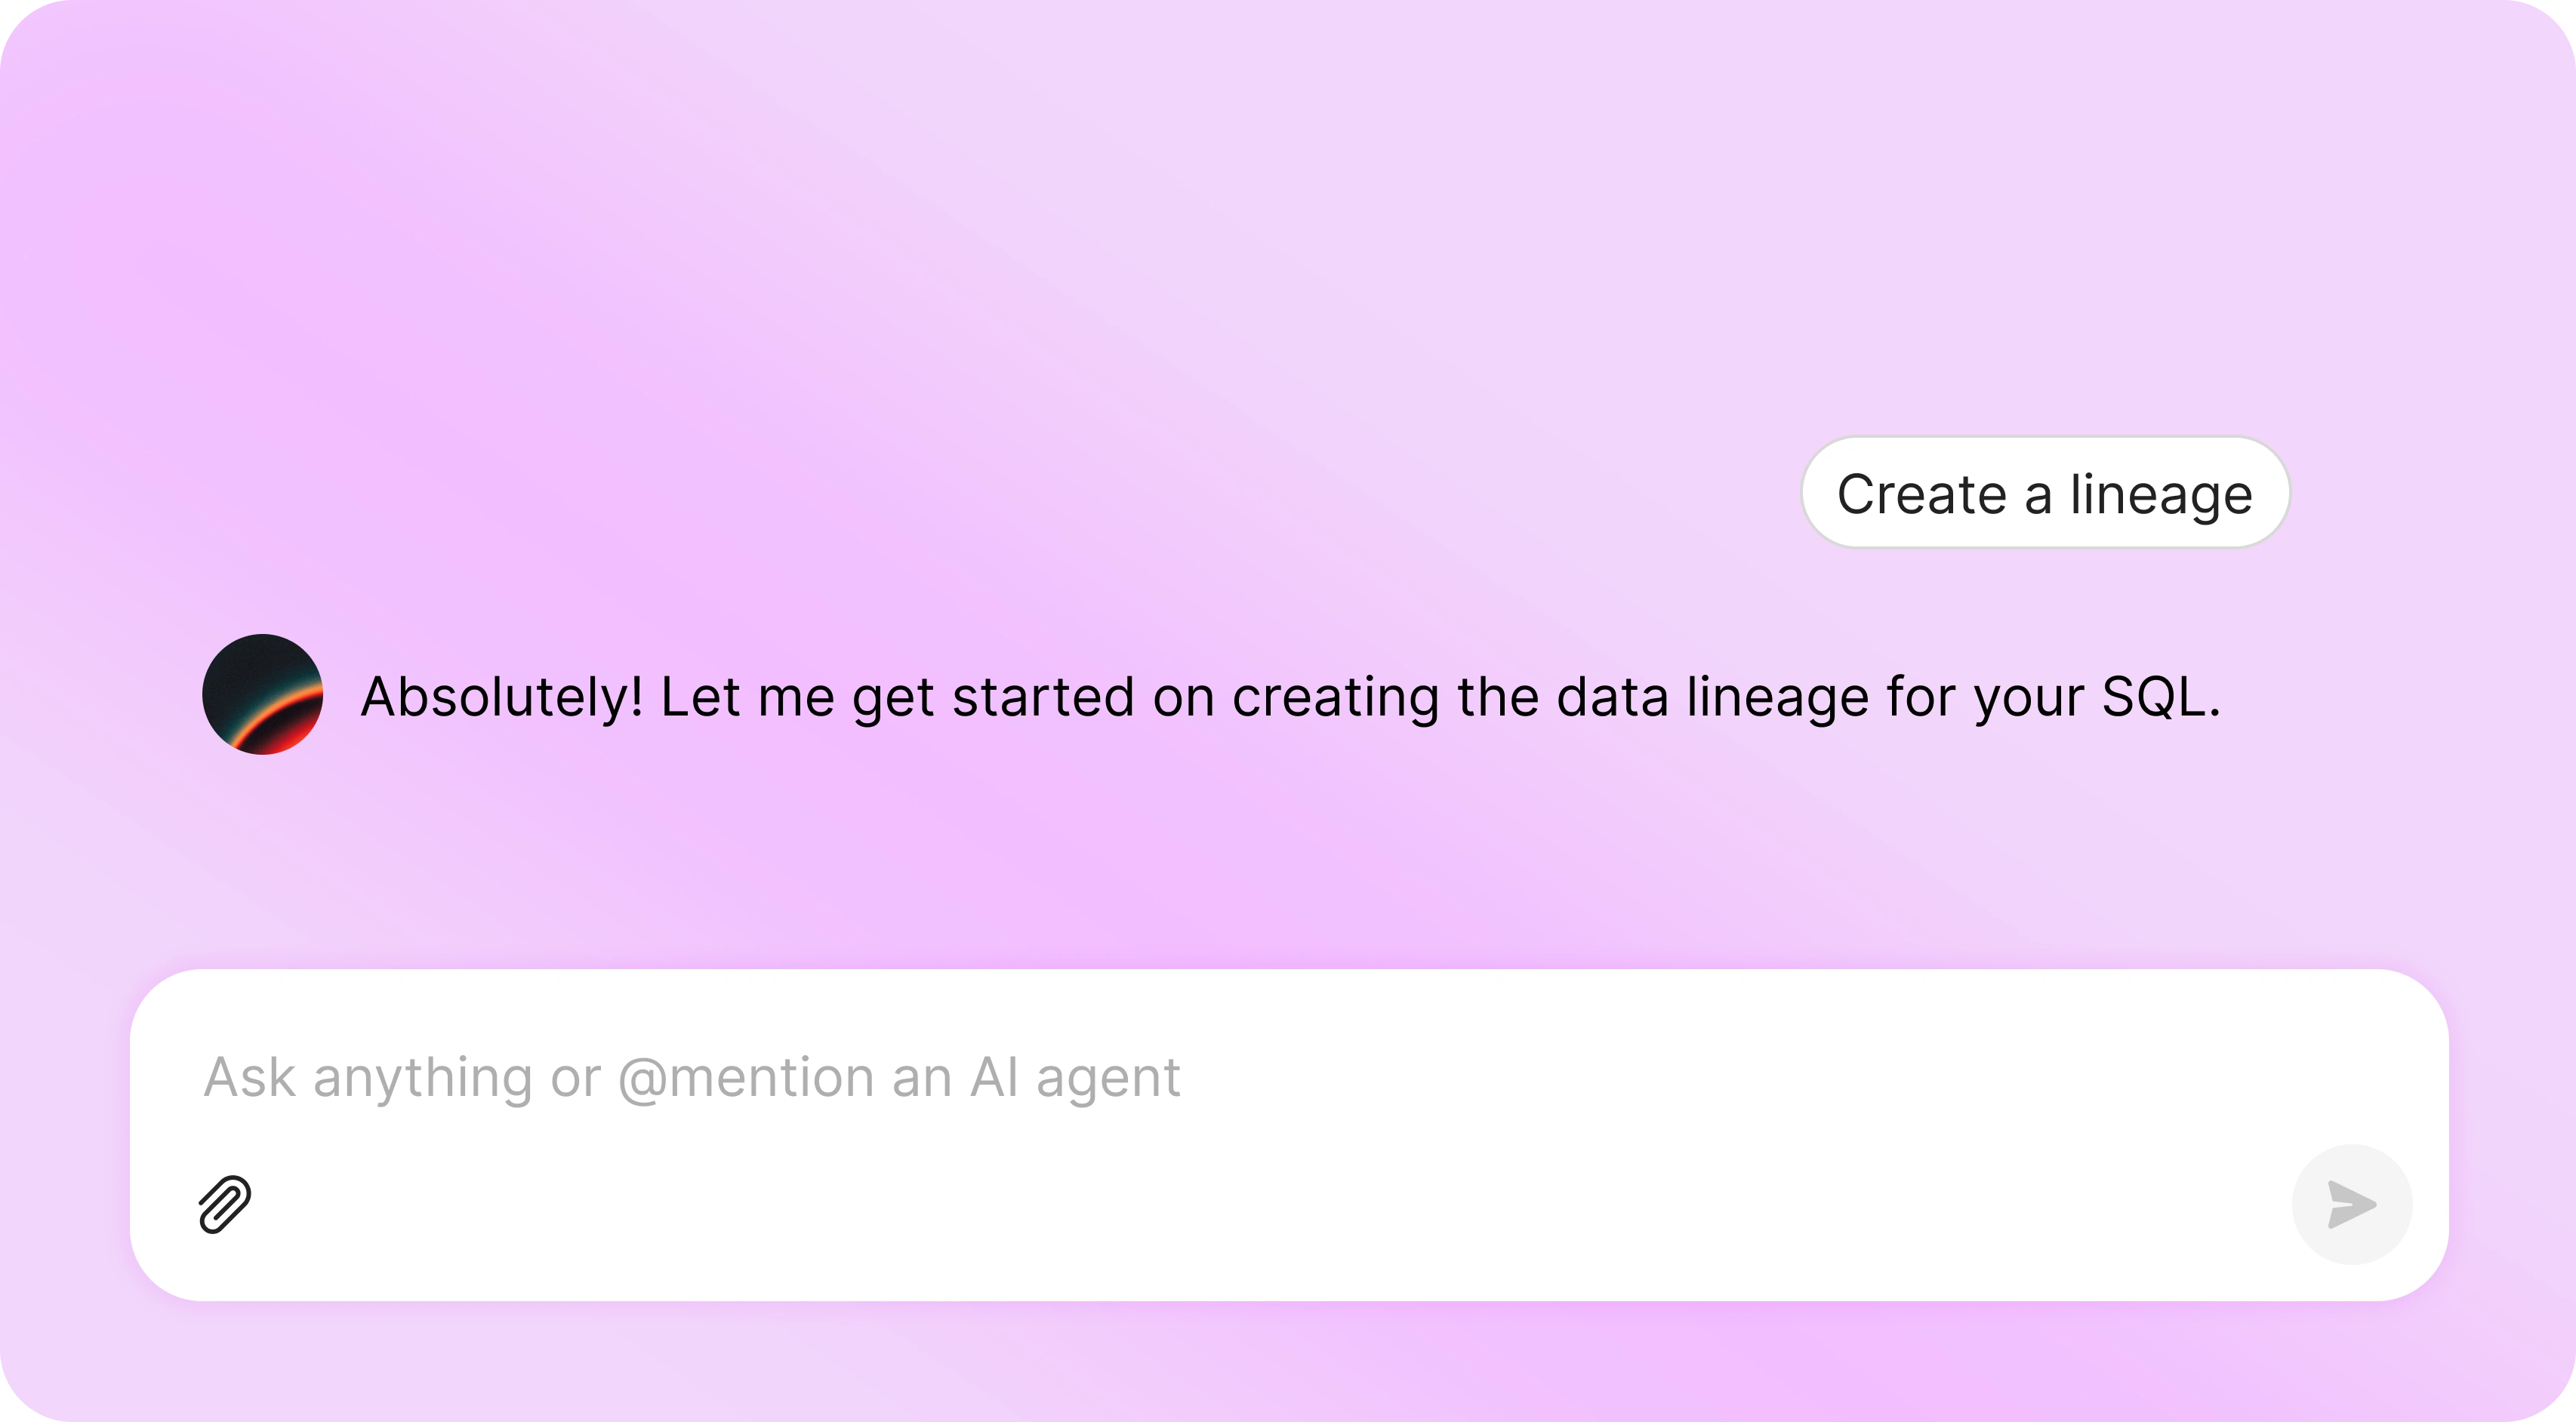Click the word "Create" in the user message
Viewport: 2576px width, 1422px height.
pos(1921,494)
